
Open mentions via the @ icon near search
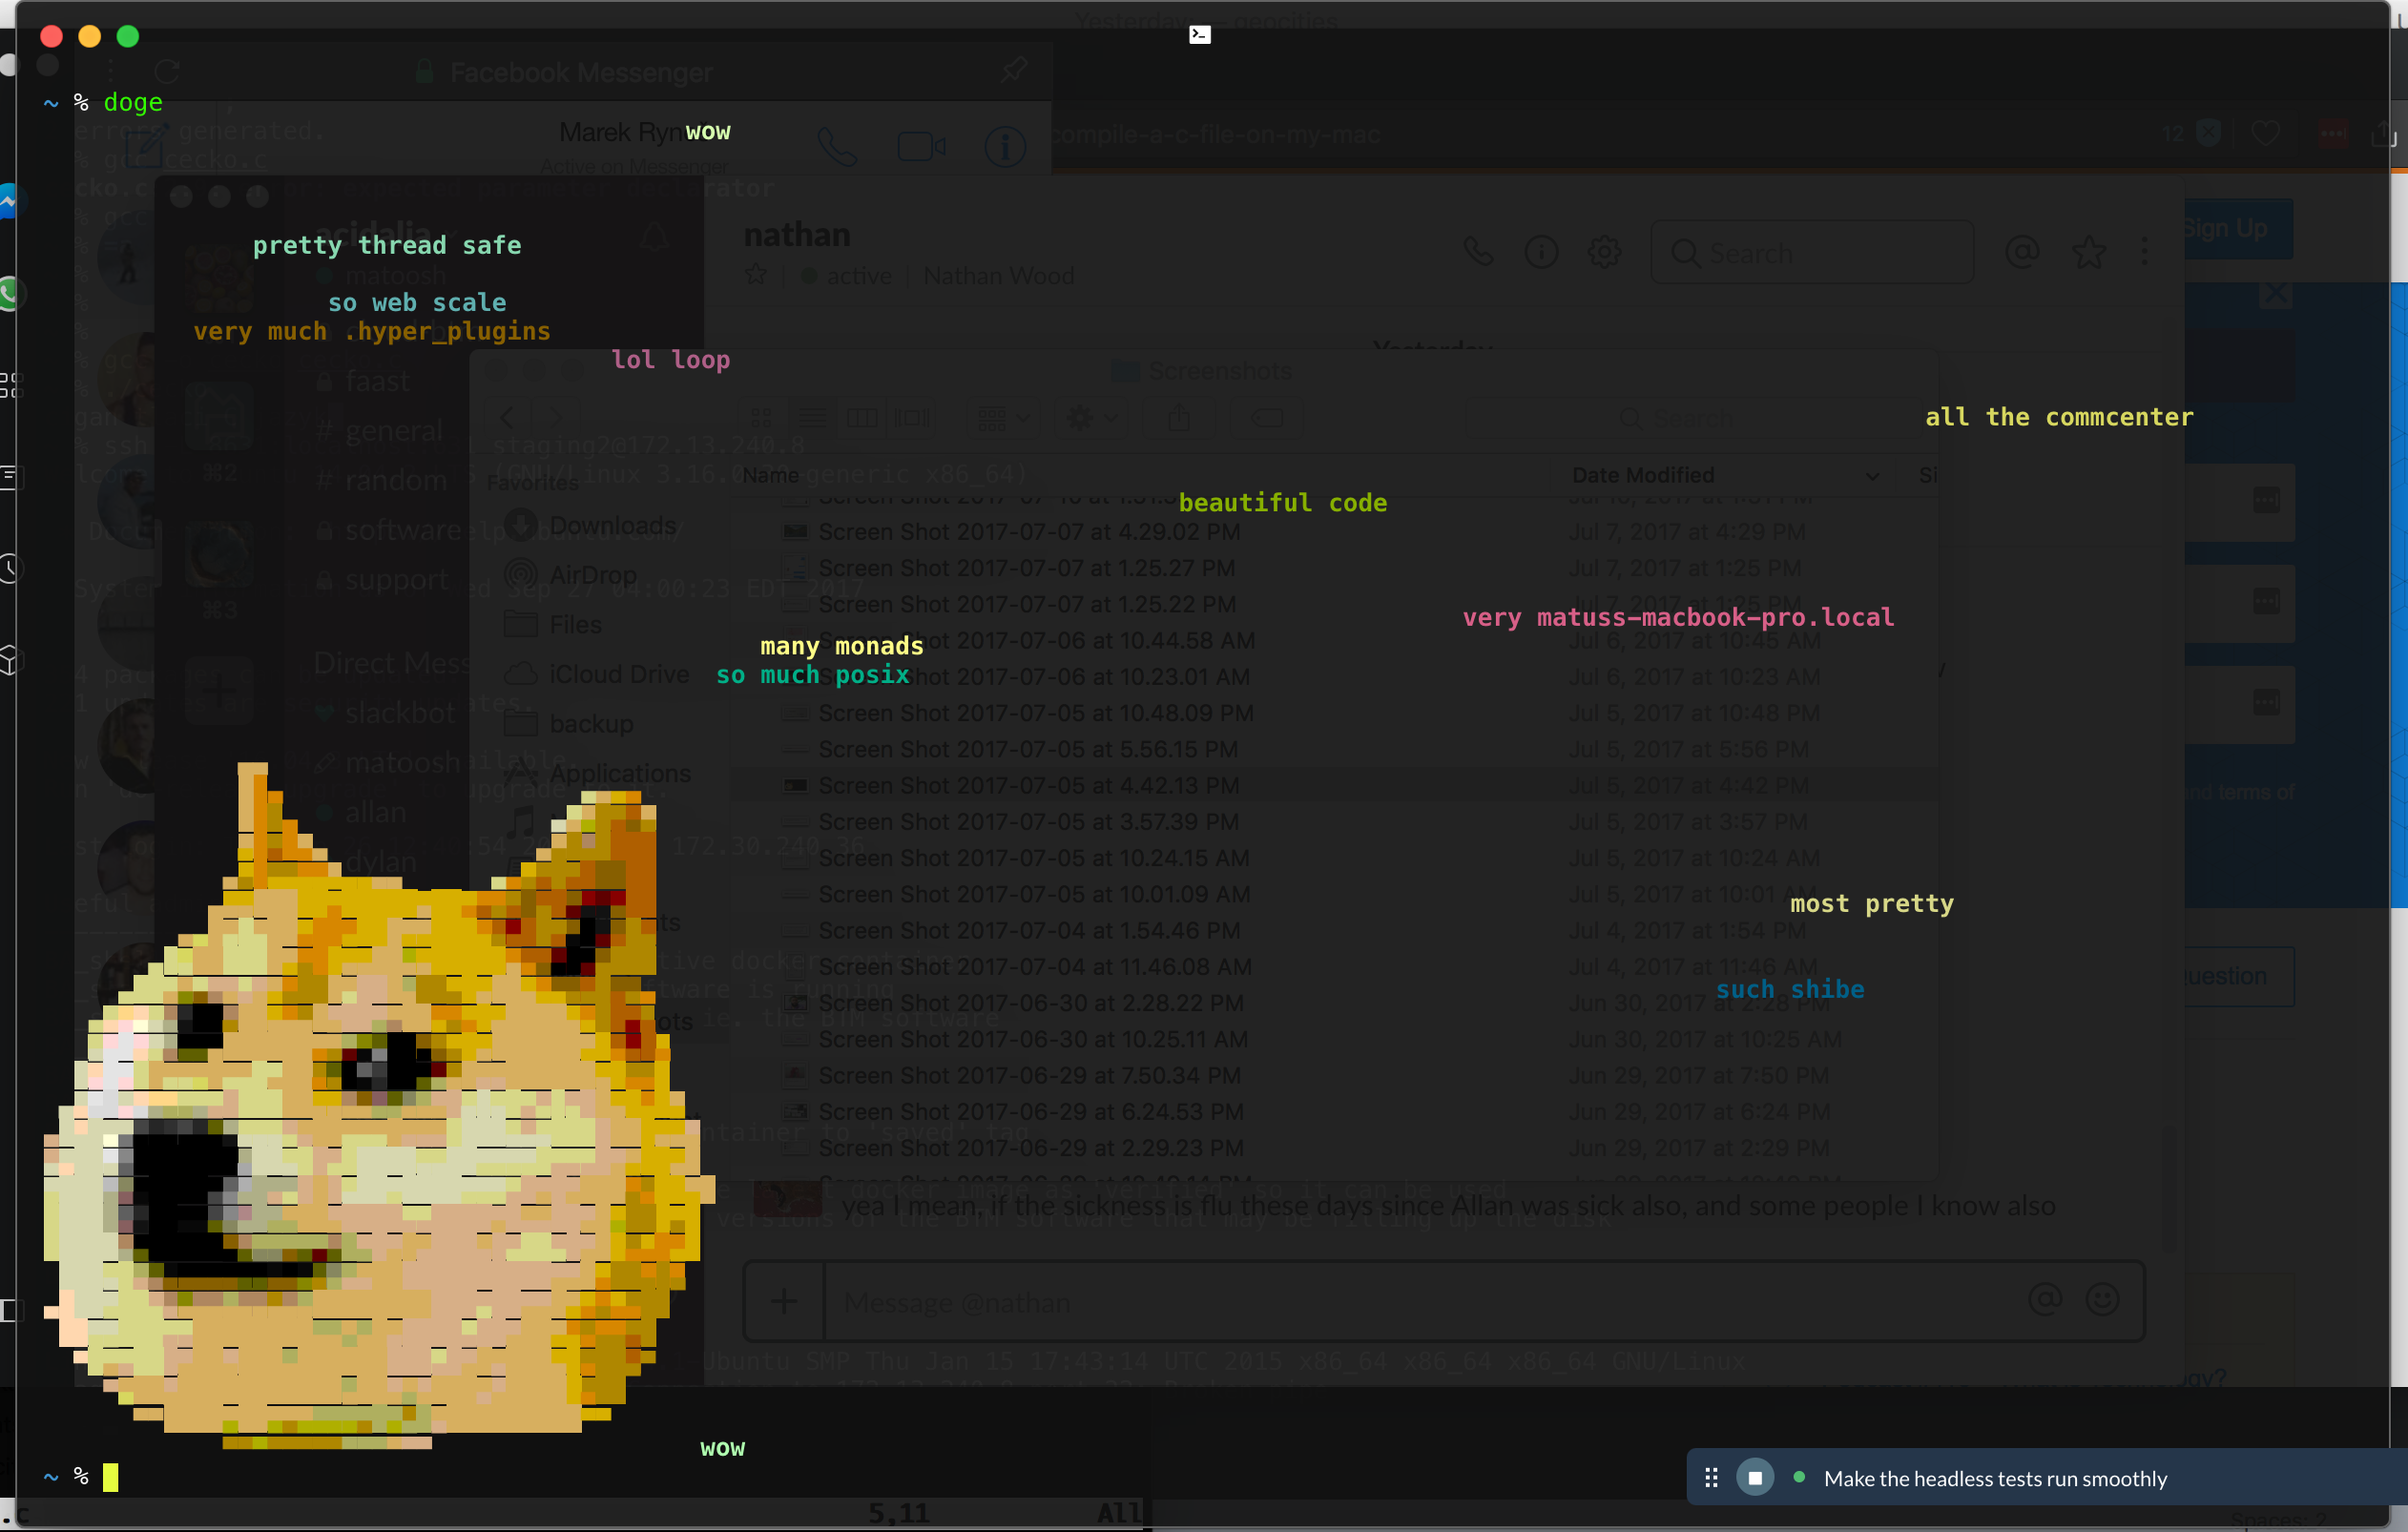coord(2024,252)
